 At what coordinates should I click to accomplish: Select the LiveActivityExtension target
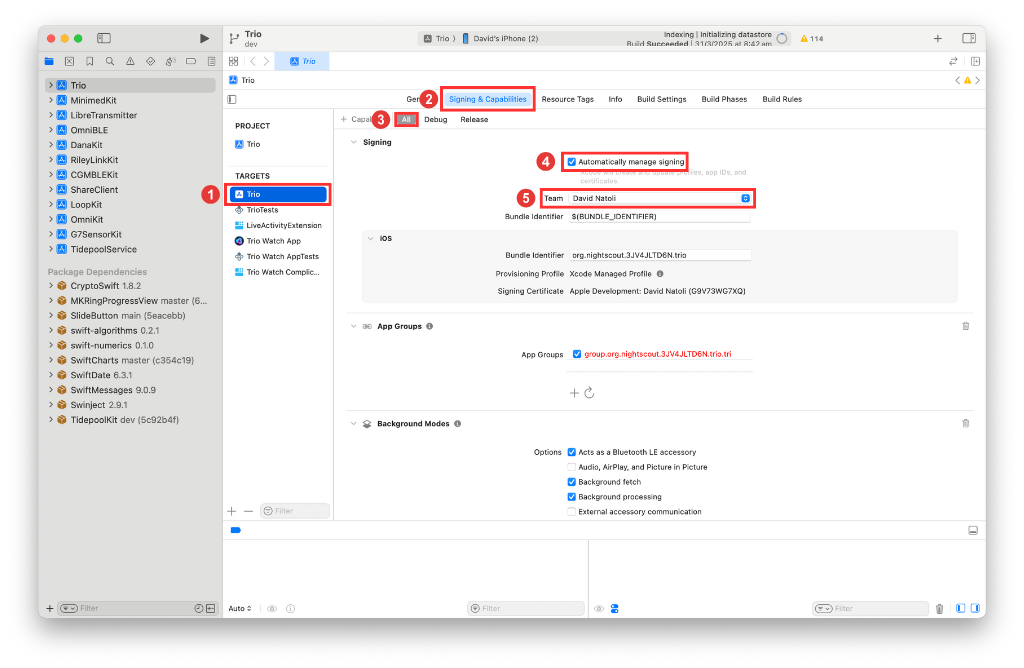point(280,225)
